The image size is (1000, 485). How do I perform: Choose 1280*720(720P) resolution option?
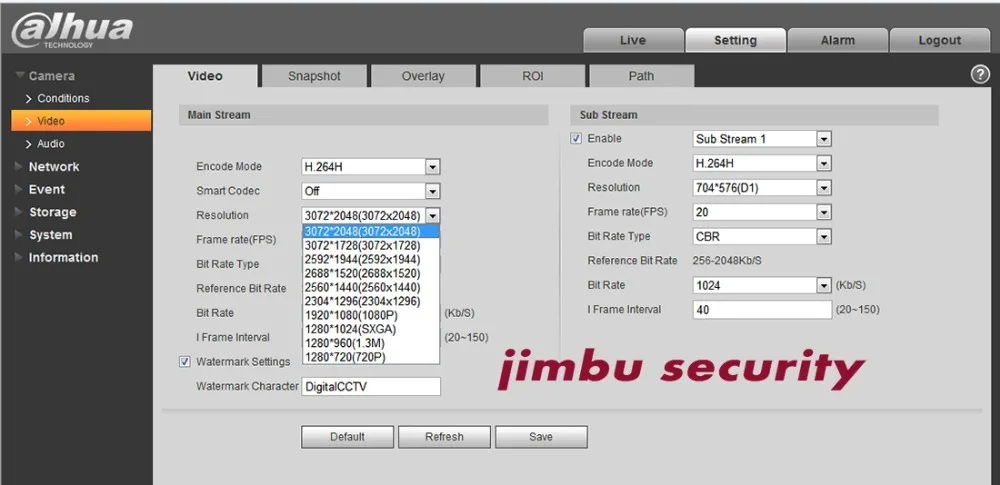point(371,357)
